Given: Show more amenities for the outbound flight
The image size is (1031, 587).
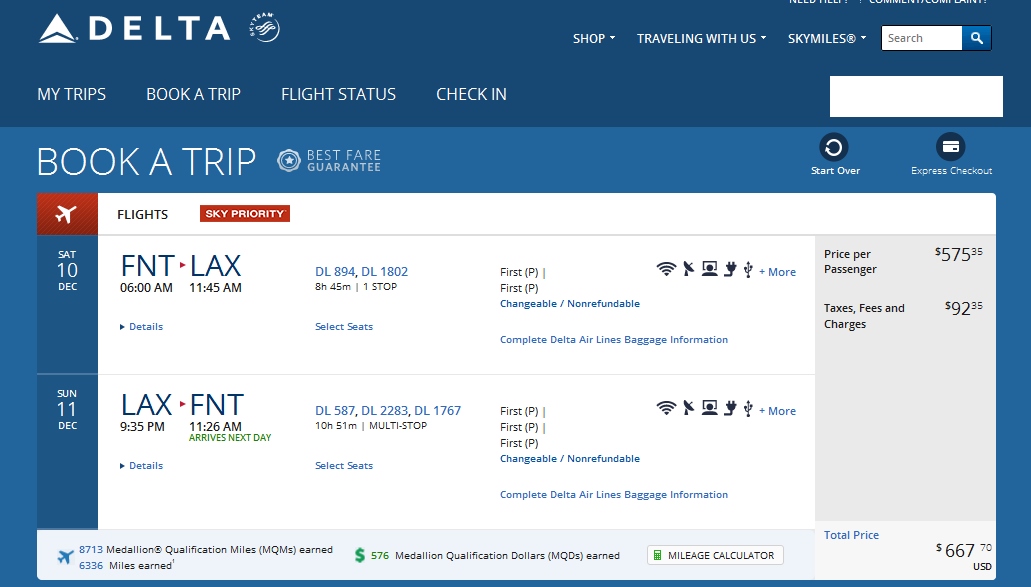Looking at the screenshot, I should [777, 272].
